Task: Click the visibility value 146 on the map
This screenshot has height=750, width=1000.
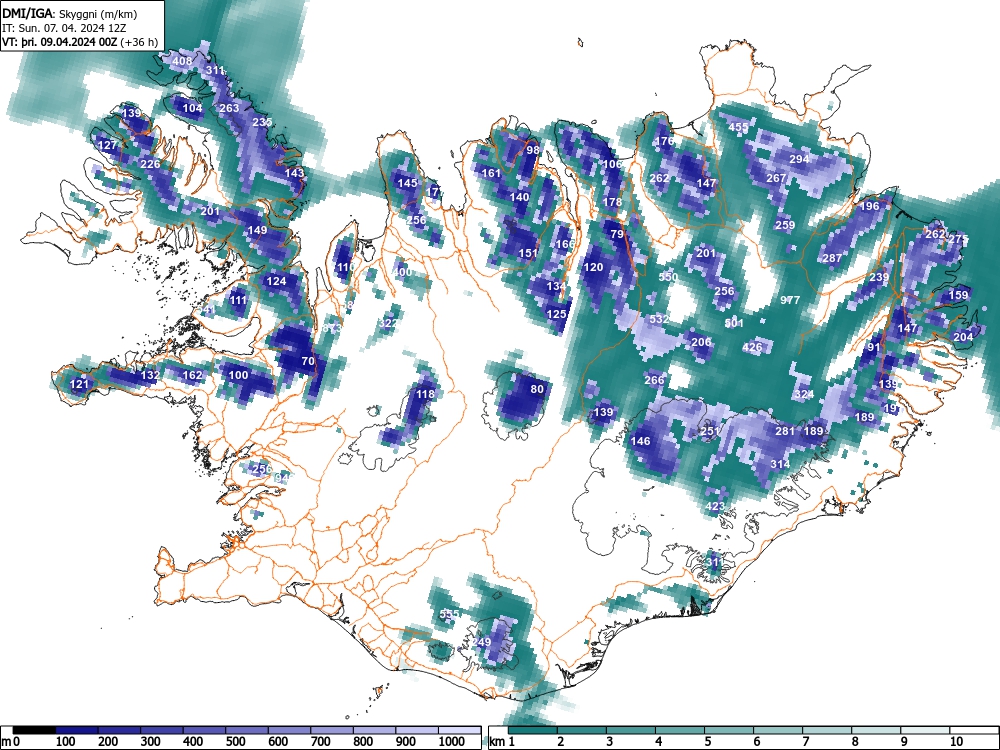Action: pos(640,441)
